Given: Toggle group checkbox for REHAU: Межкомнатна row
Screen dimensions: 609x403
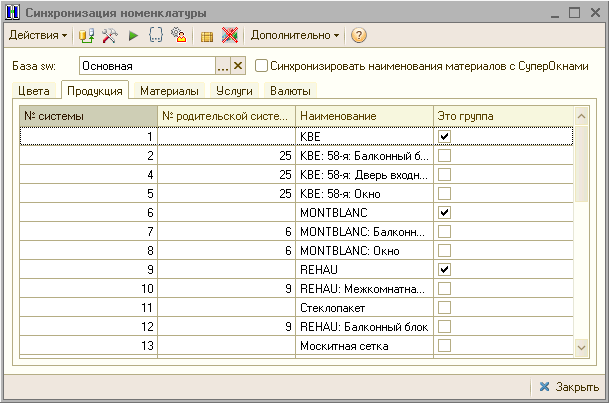Looking at the screenshot, I should [x=444, y=289].
